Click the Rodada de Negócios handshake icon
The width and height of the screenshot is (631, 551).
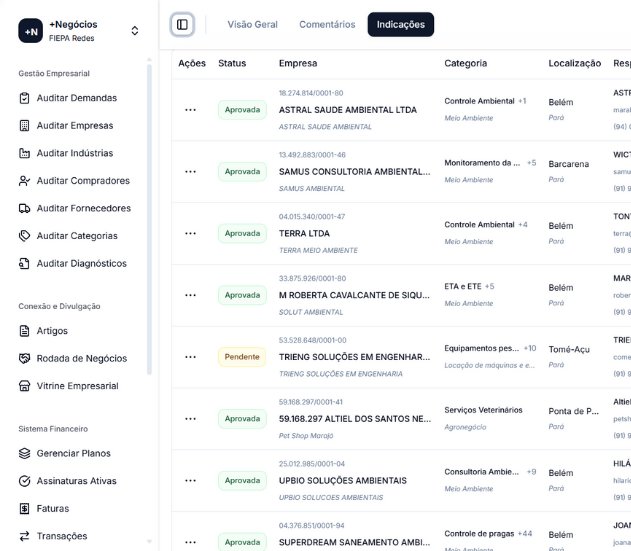click(25, 358)
